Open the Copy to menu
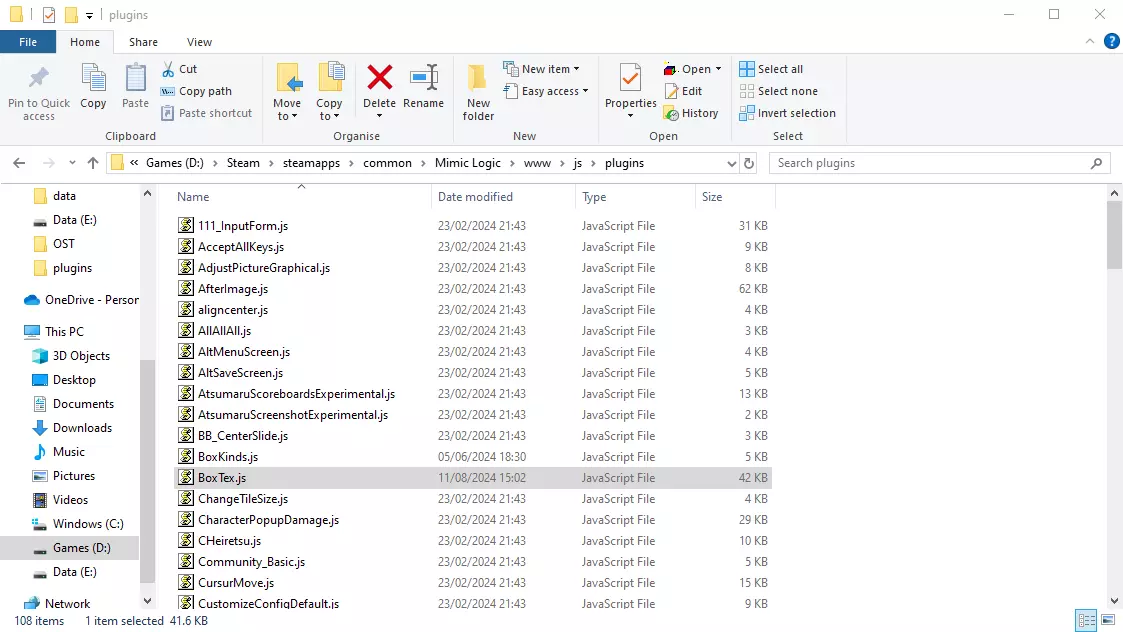 point(329,92)
